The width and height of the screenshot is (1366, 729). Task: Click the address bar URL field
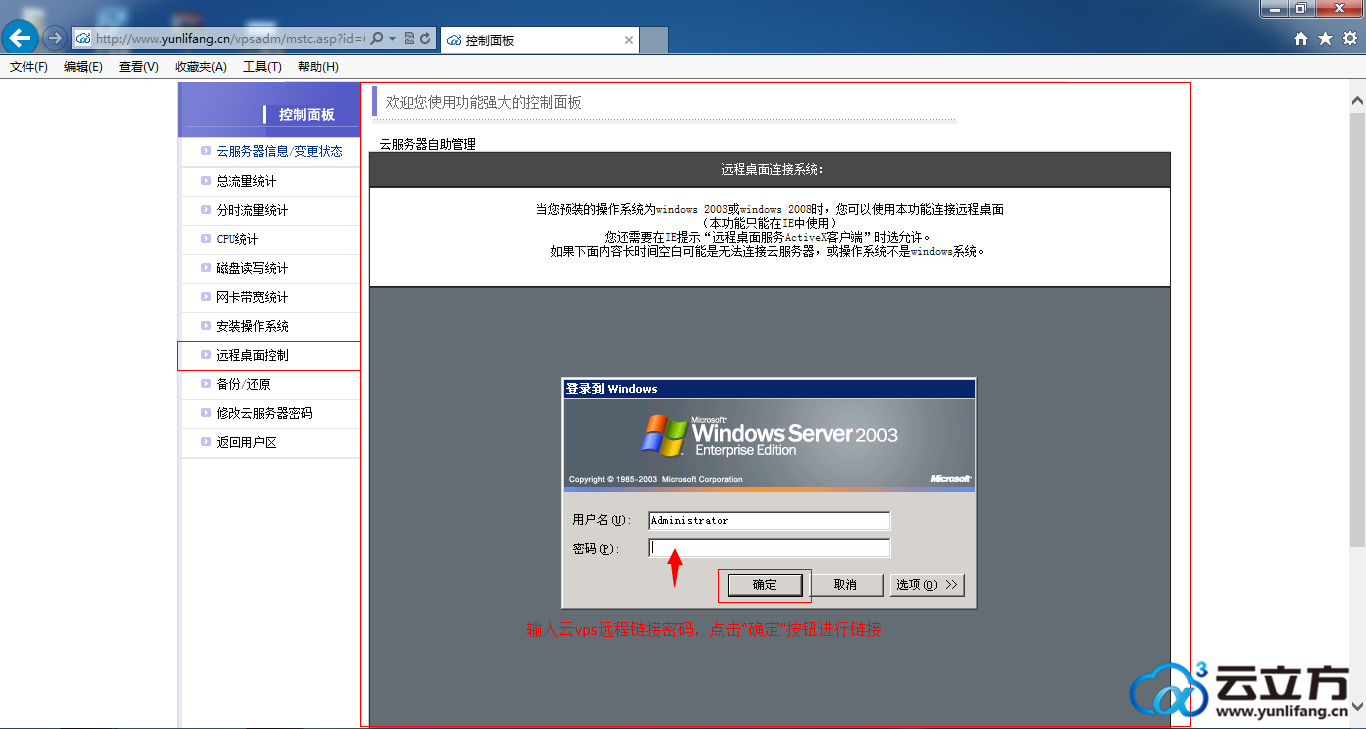[230, 38]
